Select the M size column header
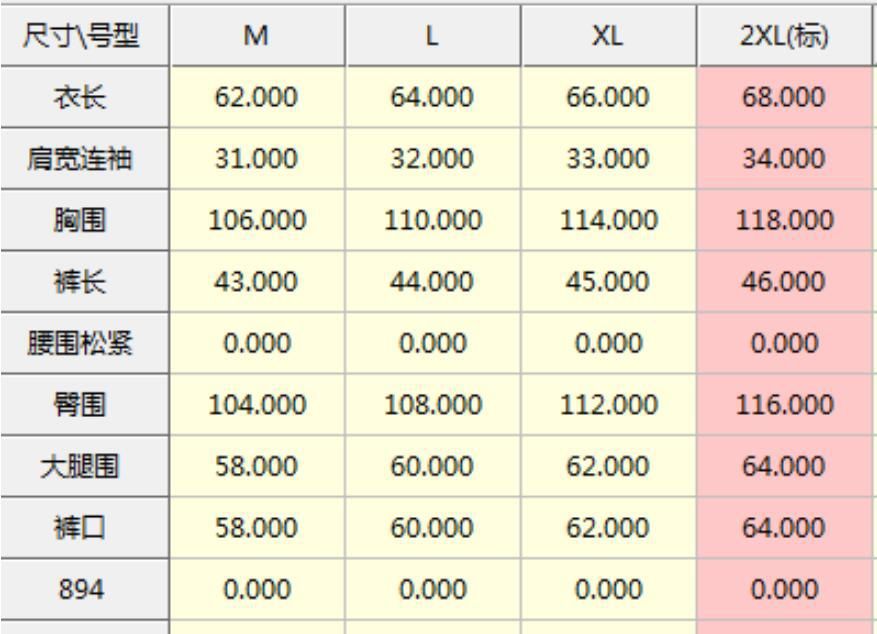 coord(257,36)
